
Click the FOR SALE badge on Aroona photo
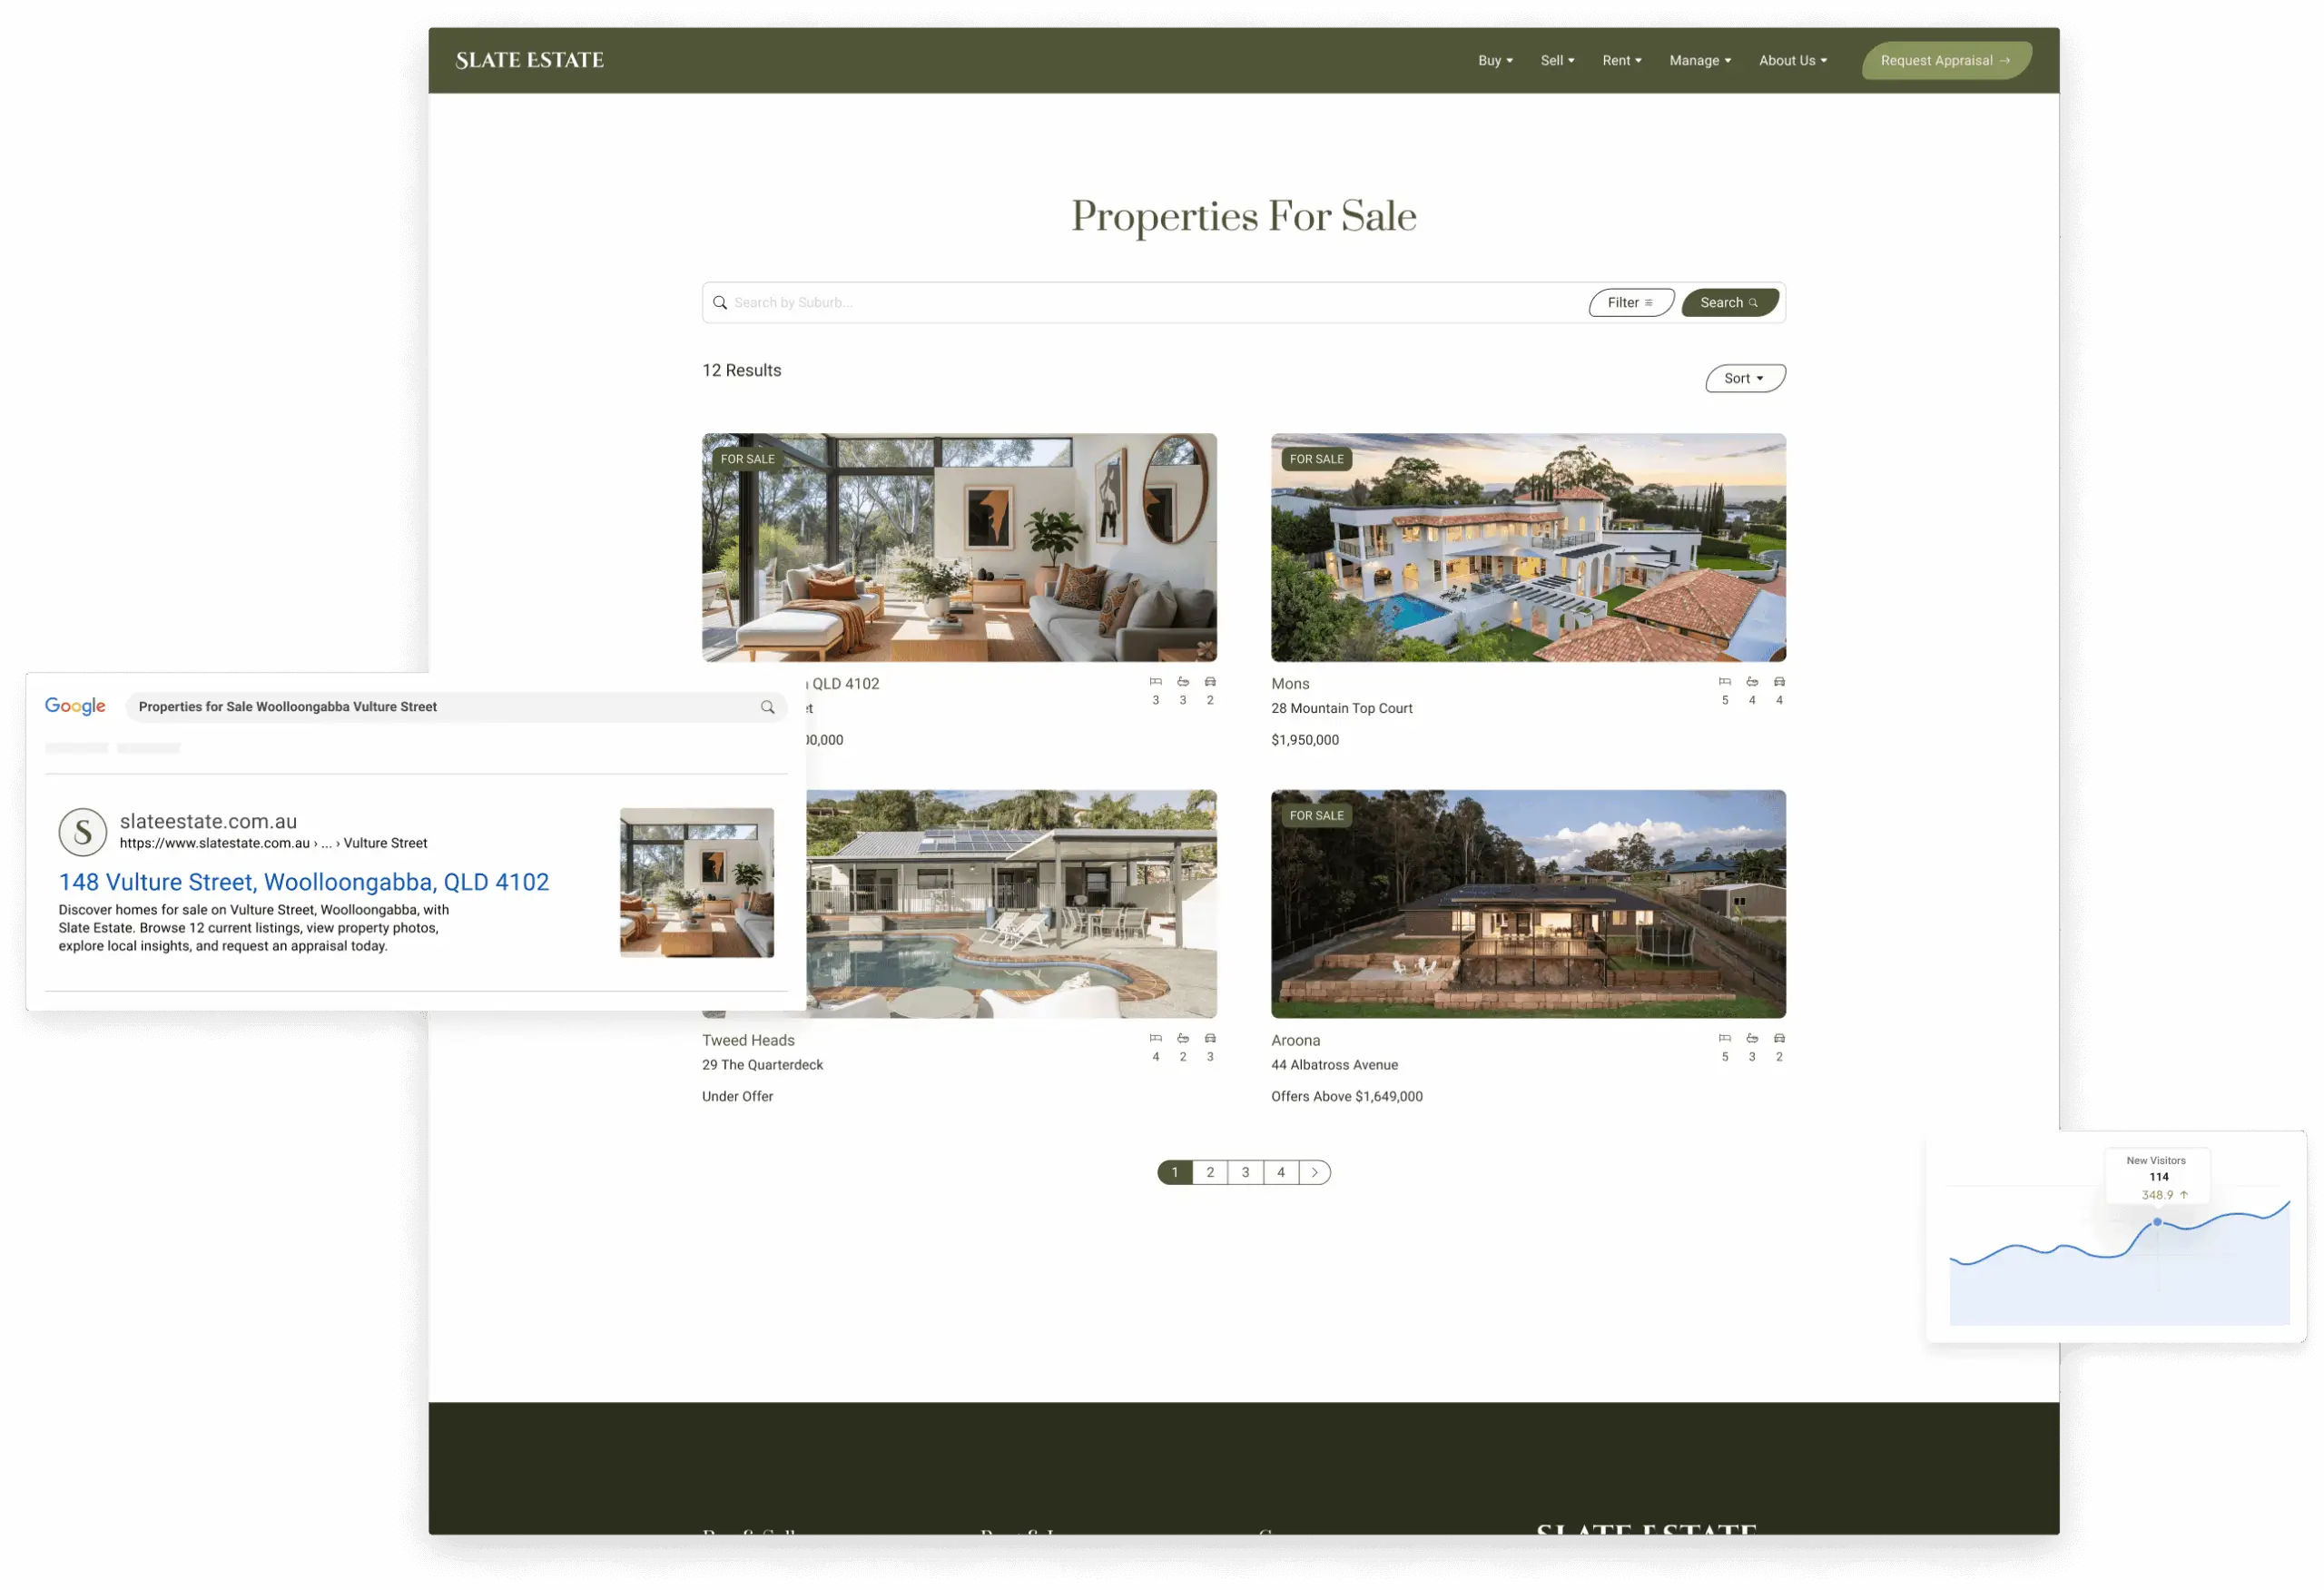[1316, 816]
